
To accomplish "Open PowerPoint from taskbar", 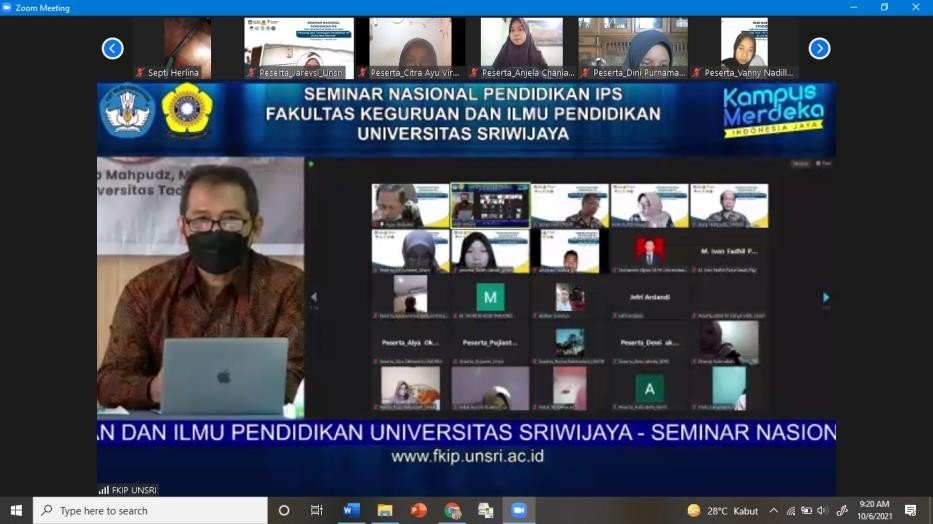I will pos(418,510).
